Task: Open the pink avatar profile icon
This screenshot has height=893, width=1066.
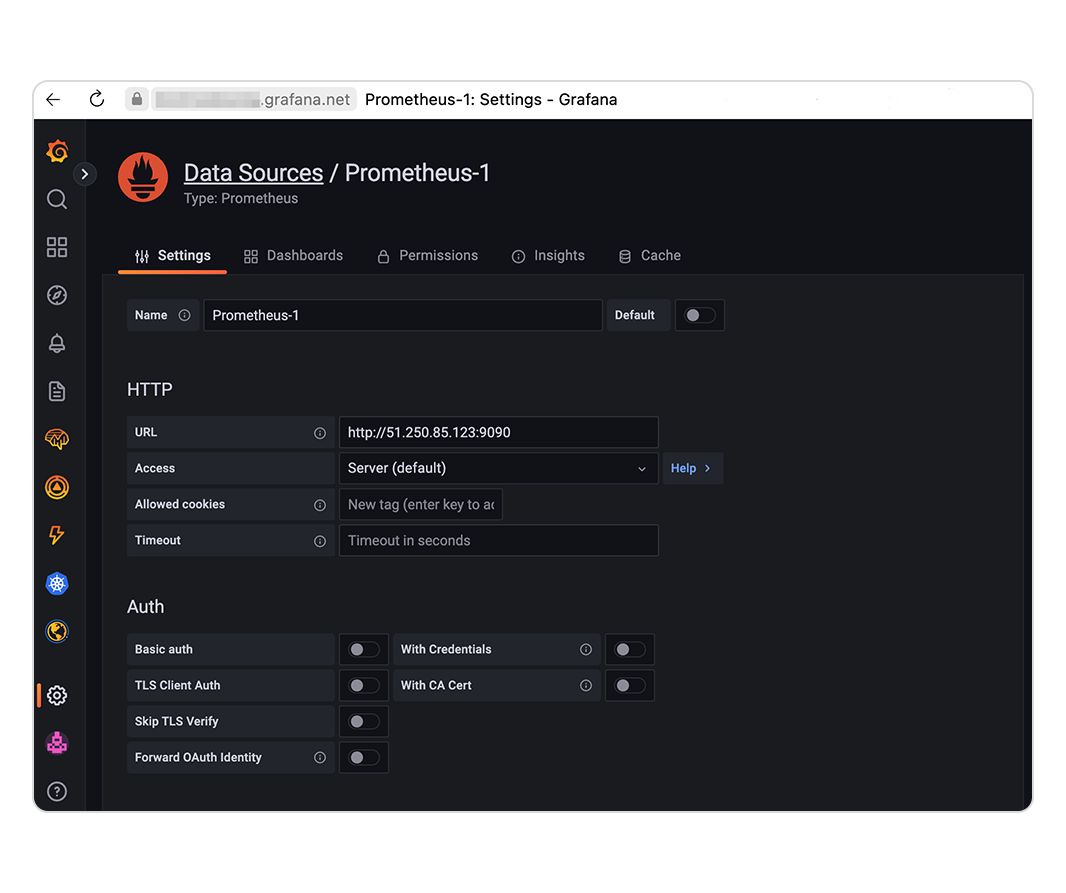Action: tap(57, 743)
